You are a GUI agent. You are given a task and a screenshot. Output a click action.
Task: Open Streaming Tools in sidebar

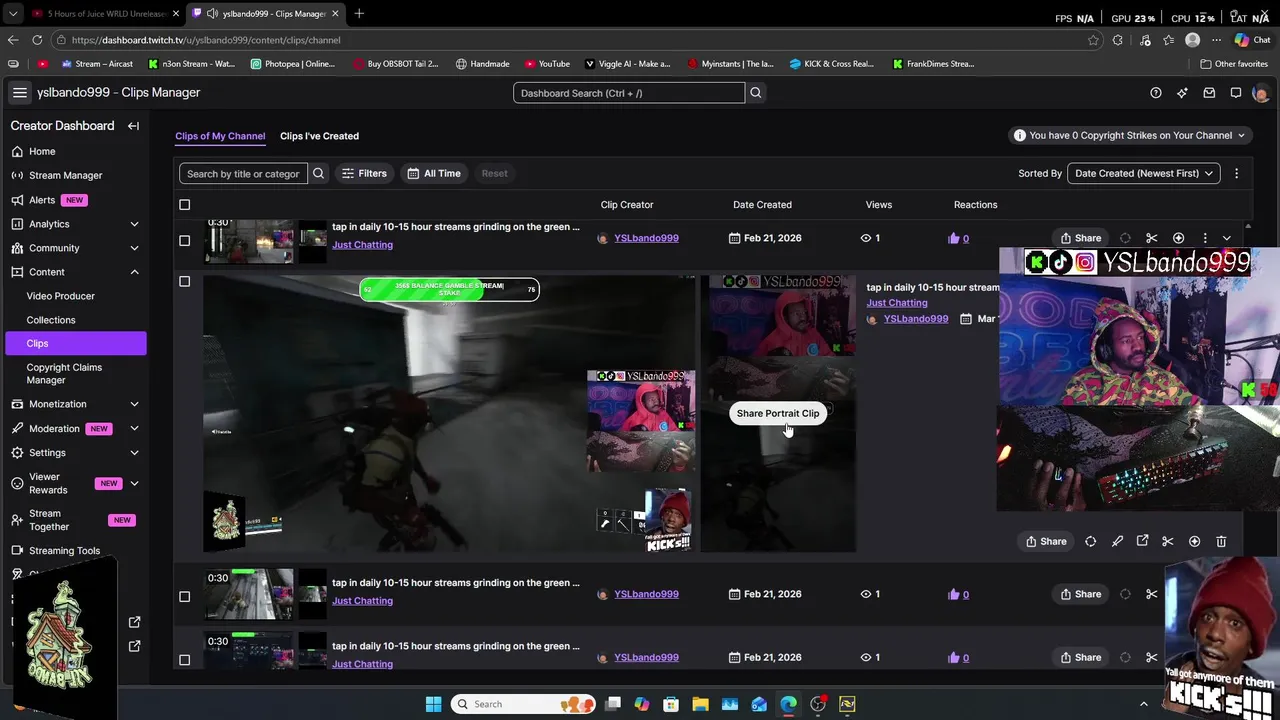tap(64, 551)
